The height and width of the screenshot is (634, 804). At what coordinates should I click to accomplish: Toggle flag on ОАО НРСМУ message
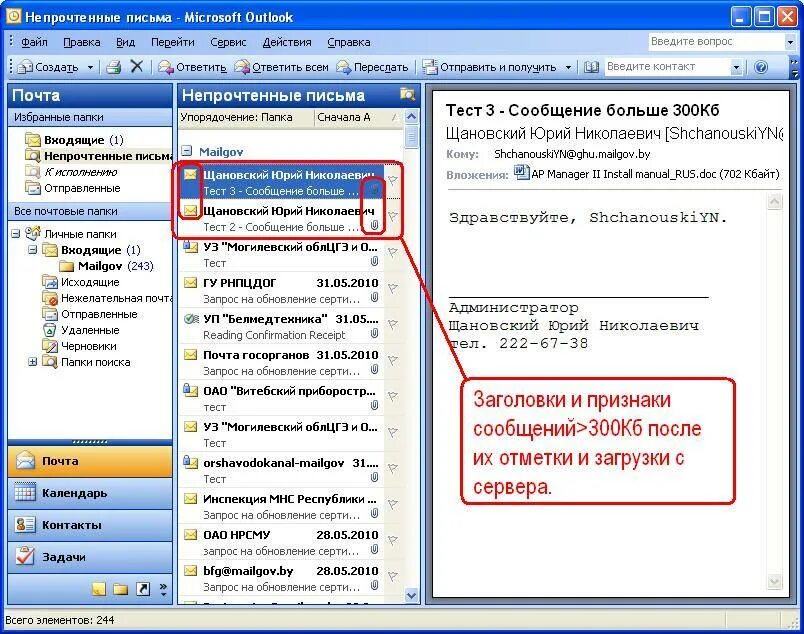[393, 540]
